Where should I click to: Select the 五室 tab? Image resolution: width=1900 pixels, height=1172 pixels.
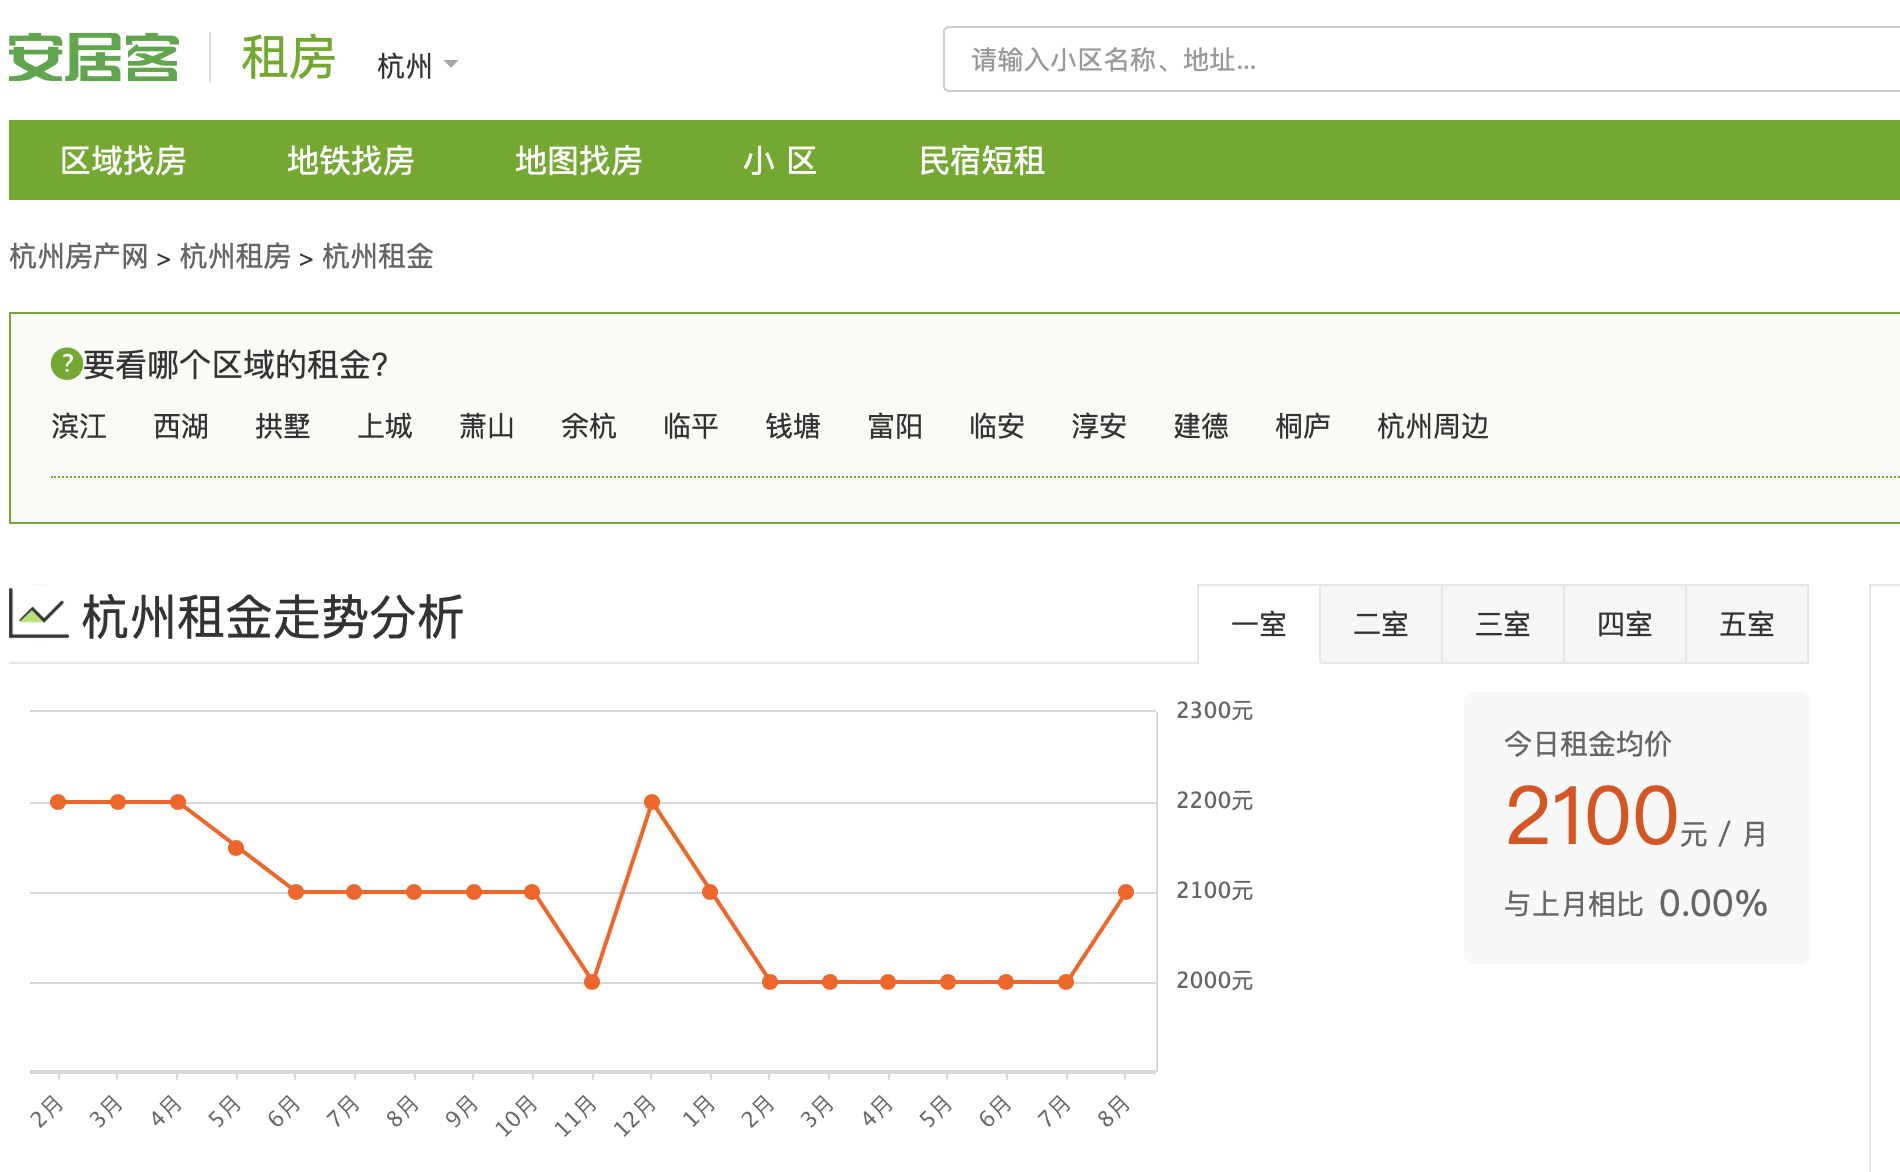tap(1746, 625)
